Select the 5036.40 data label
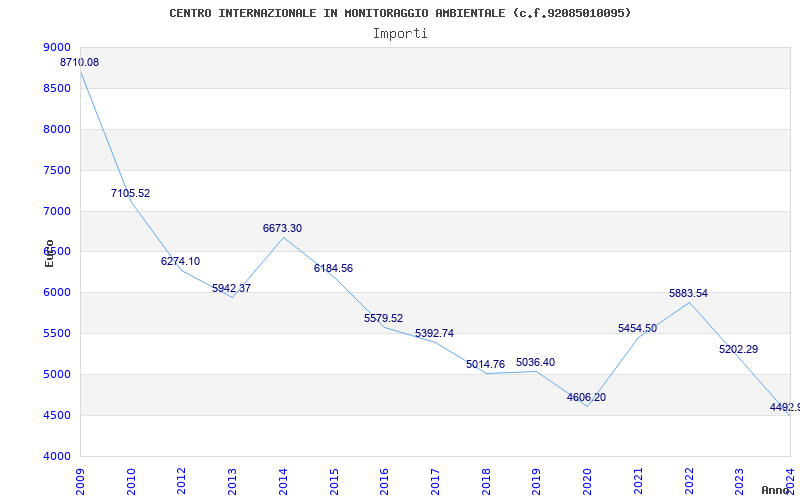The height and width of the screenshot is (500, 800). pos(536,363)
